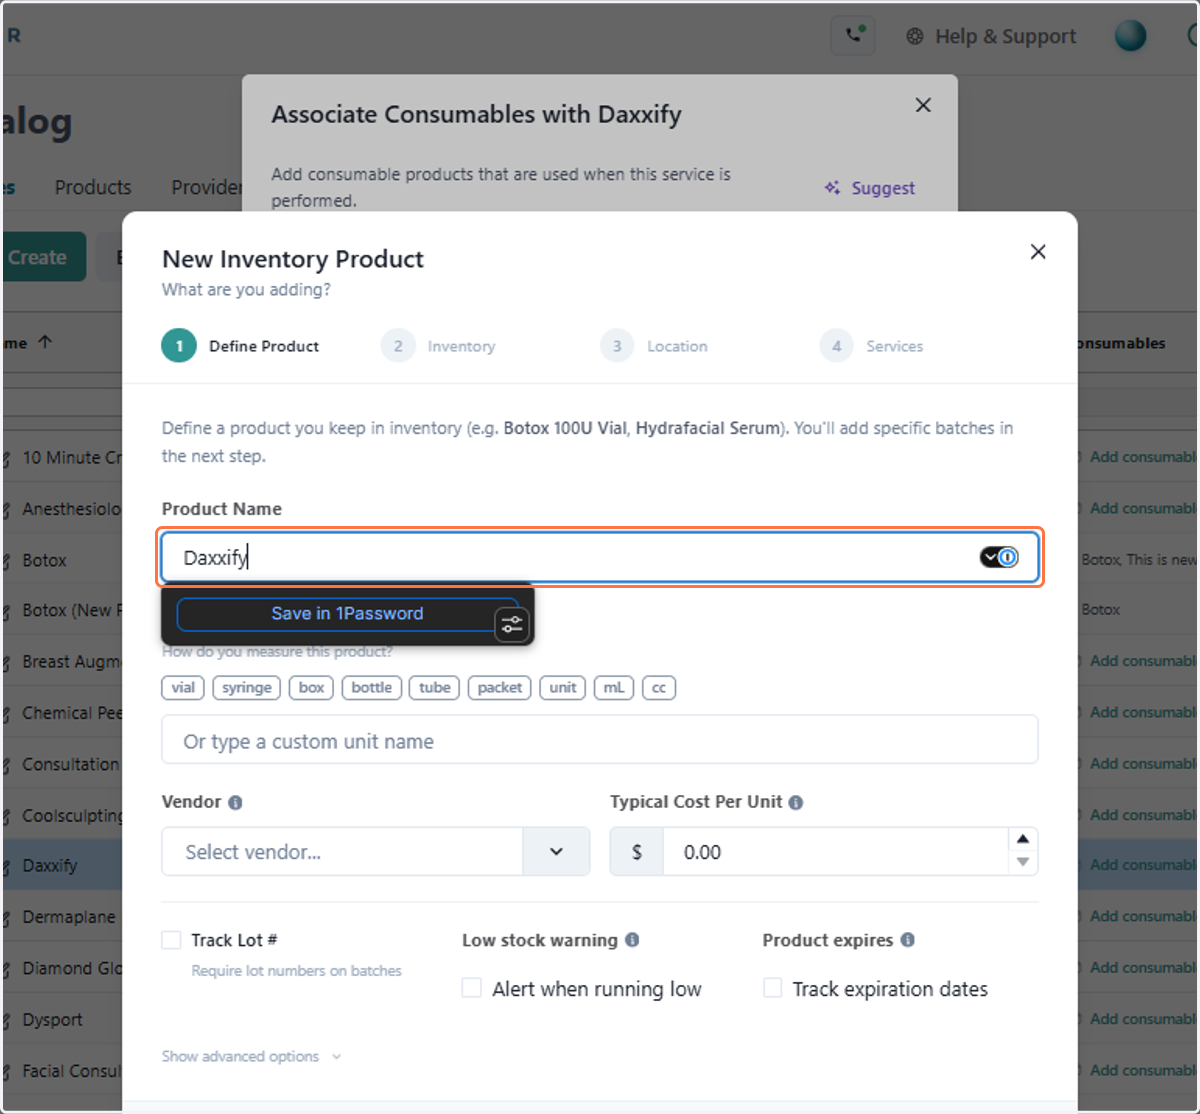This screenshot has width=1200, height=1114.
Task: Sort by the Name column arrow
Action: tap(44, 342)
